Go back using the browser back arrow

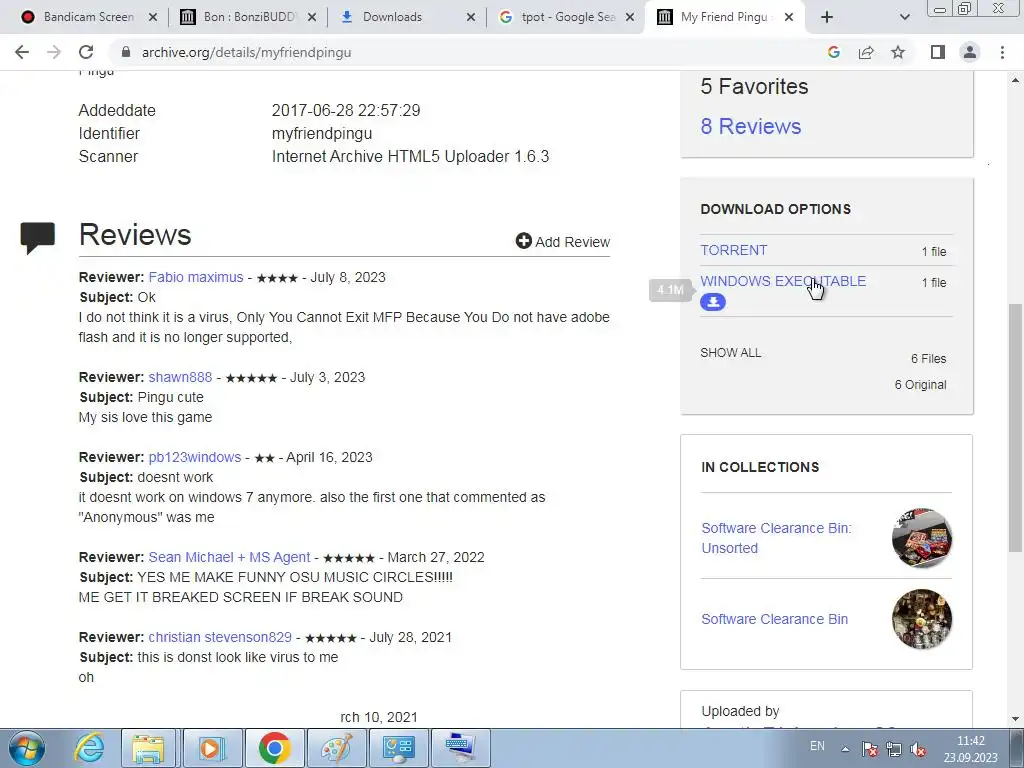pyautogui.click(x=22, y=52)
